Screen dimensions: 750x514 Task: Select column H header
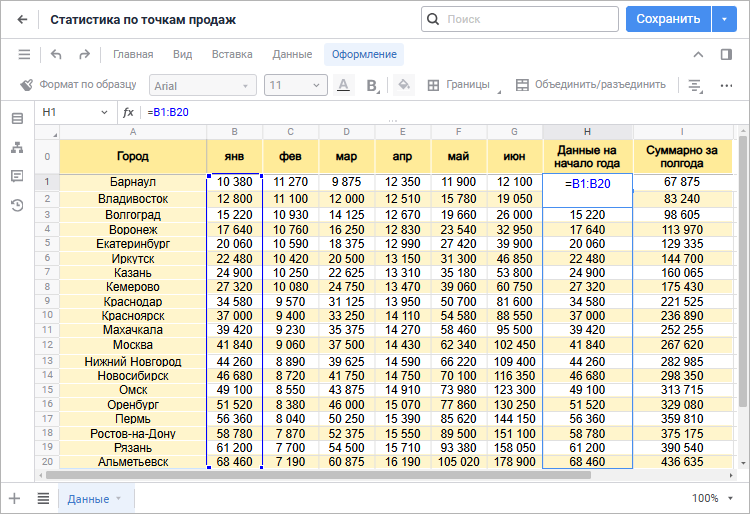pos(587,131)
